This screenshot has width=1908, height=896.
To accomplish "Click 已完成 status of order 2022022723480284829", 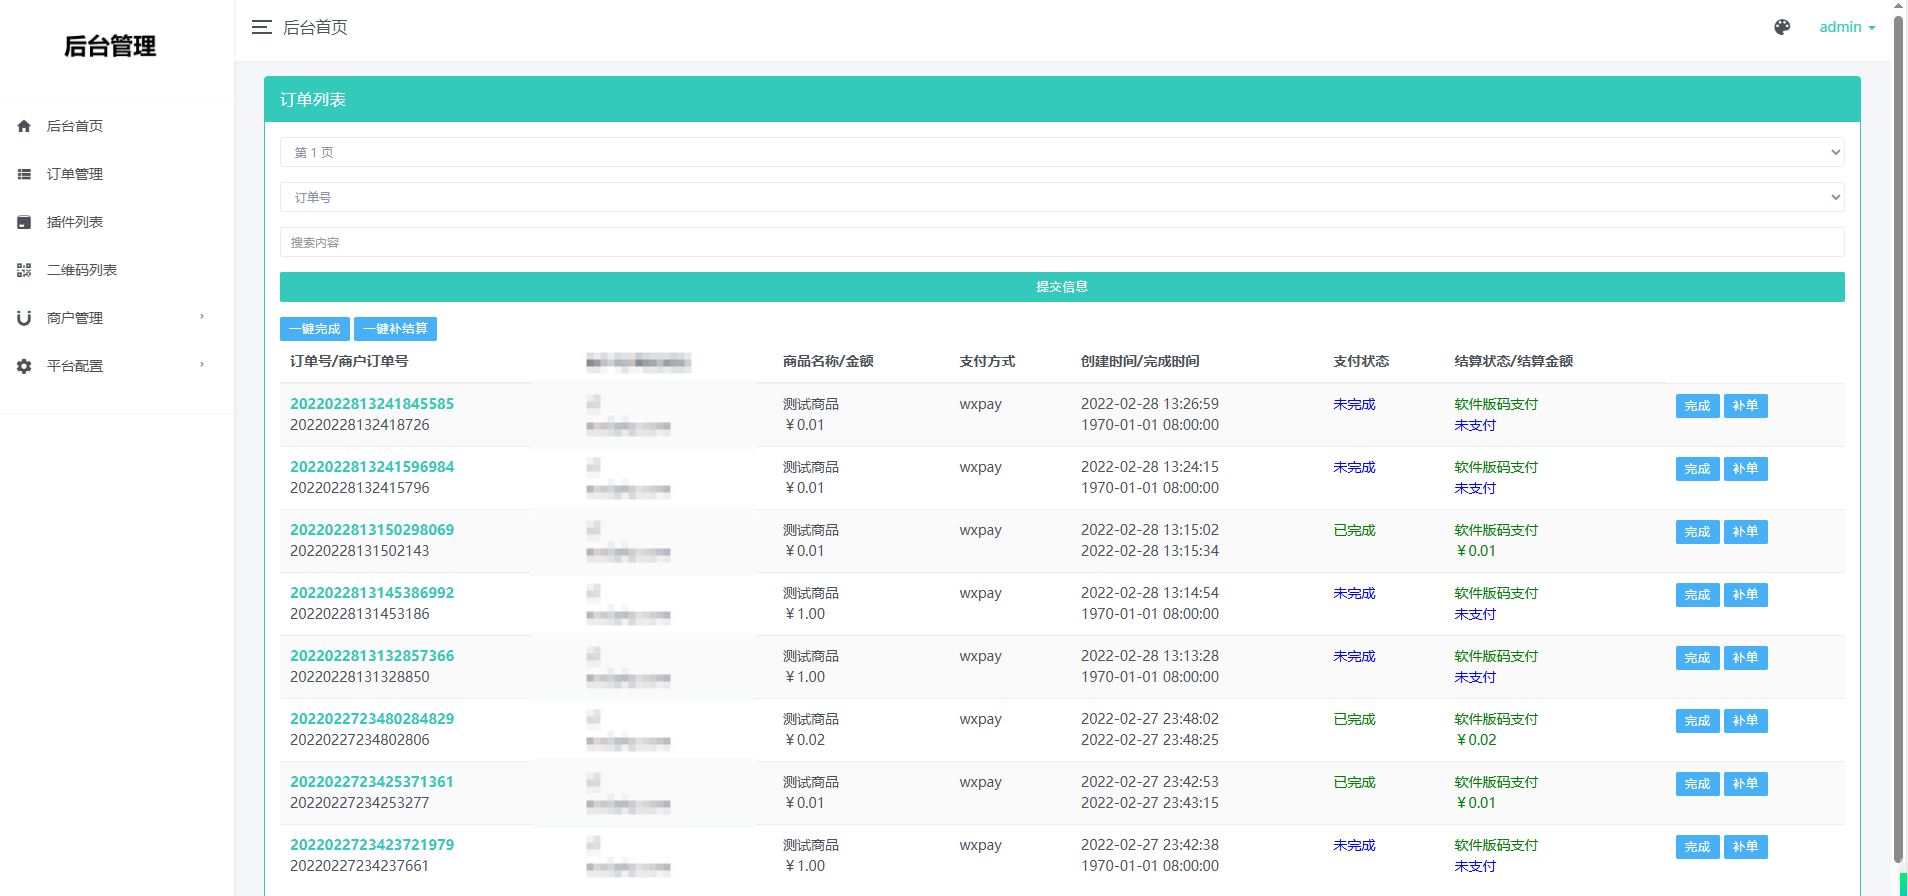I will coord(1354,719).
